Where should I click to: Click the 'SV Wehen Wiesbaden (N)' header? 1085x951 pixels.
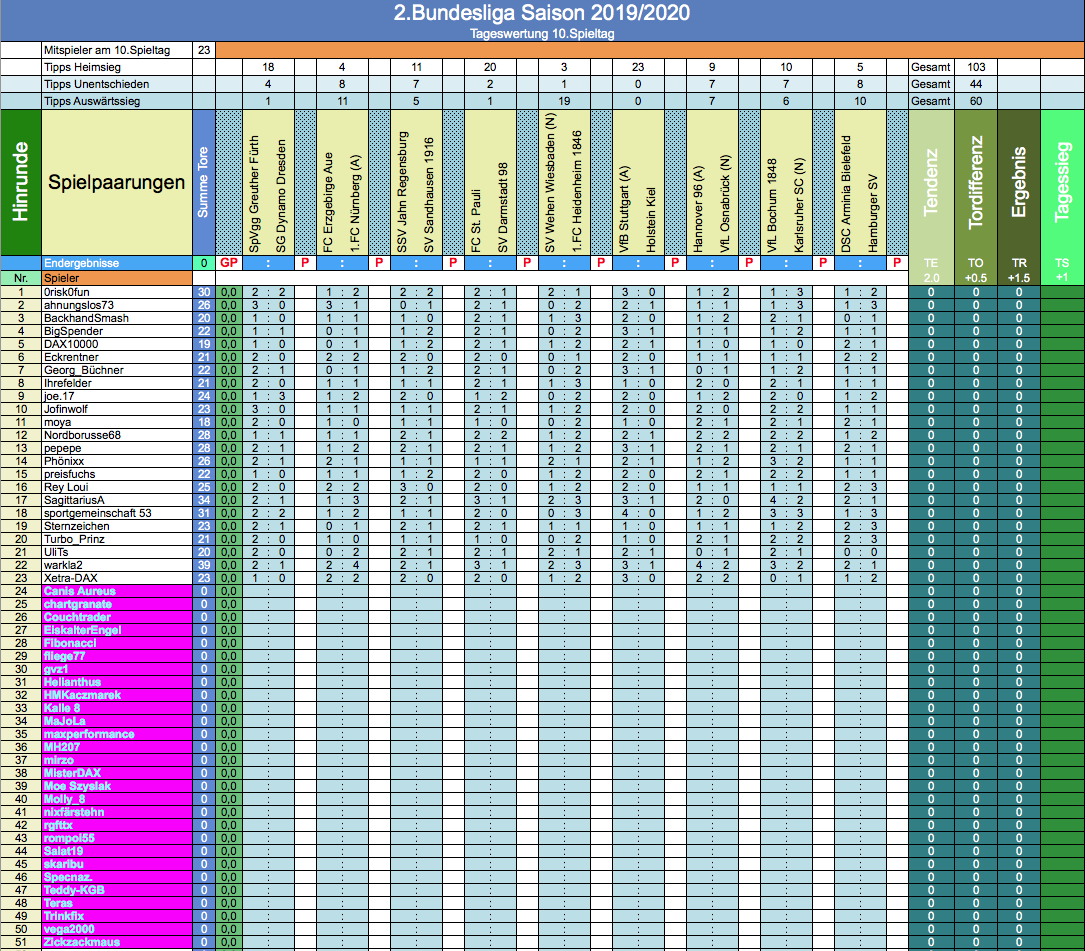(550, 183)
